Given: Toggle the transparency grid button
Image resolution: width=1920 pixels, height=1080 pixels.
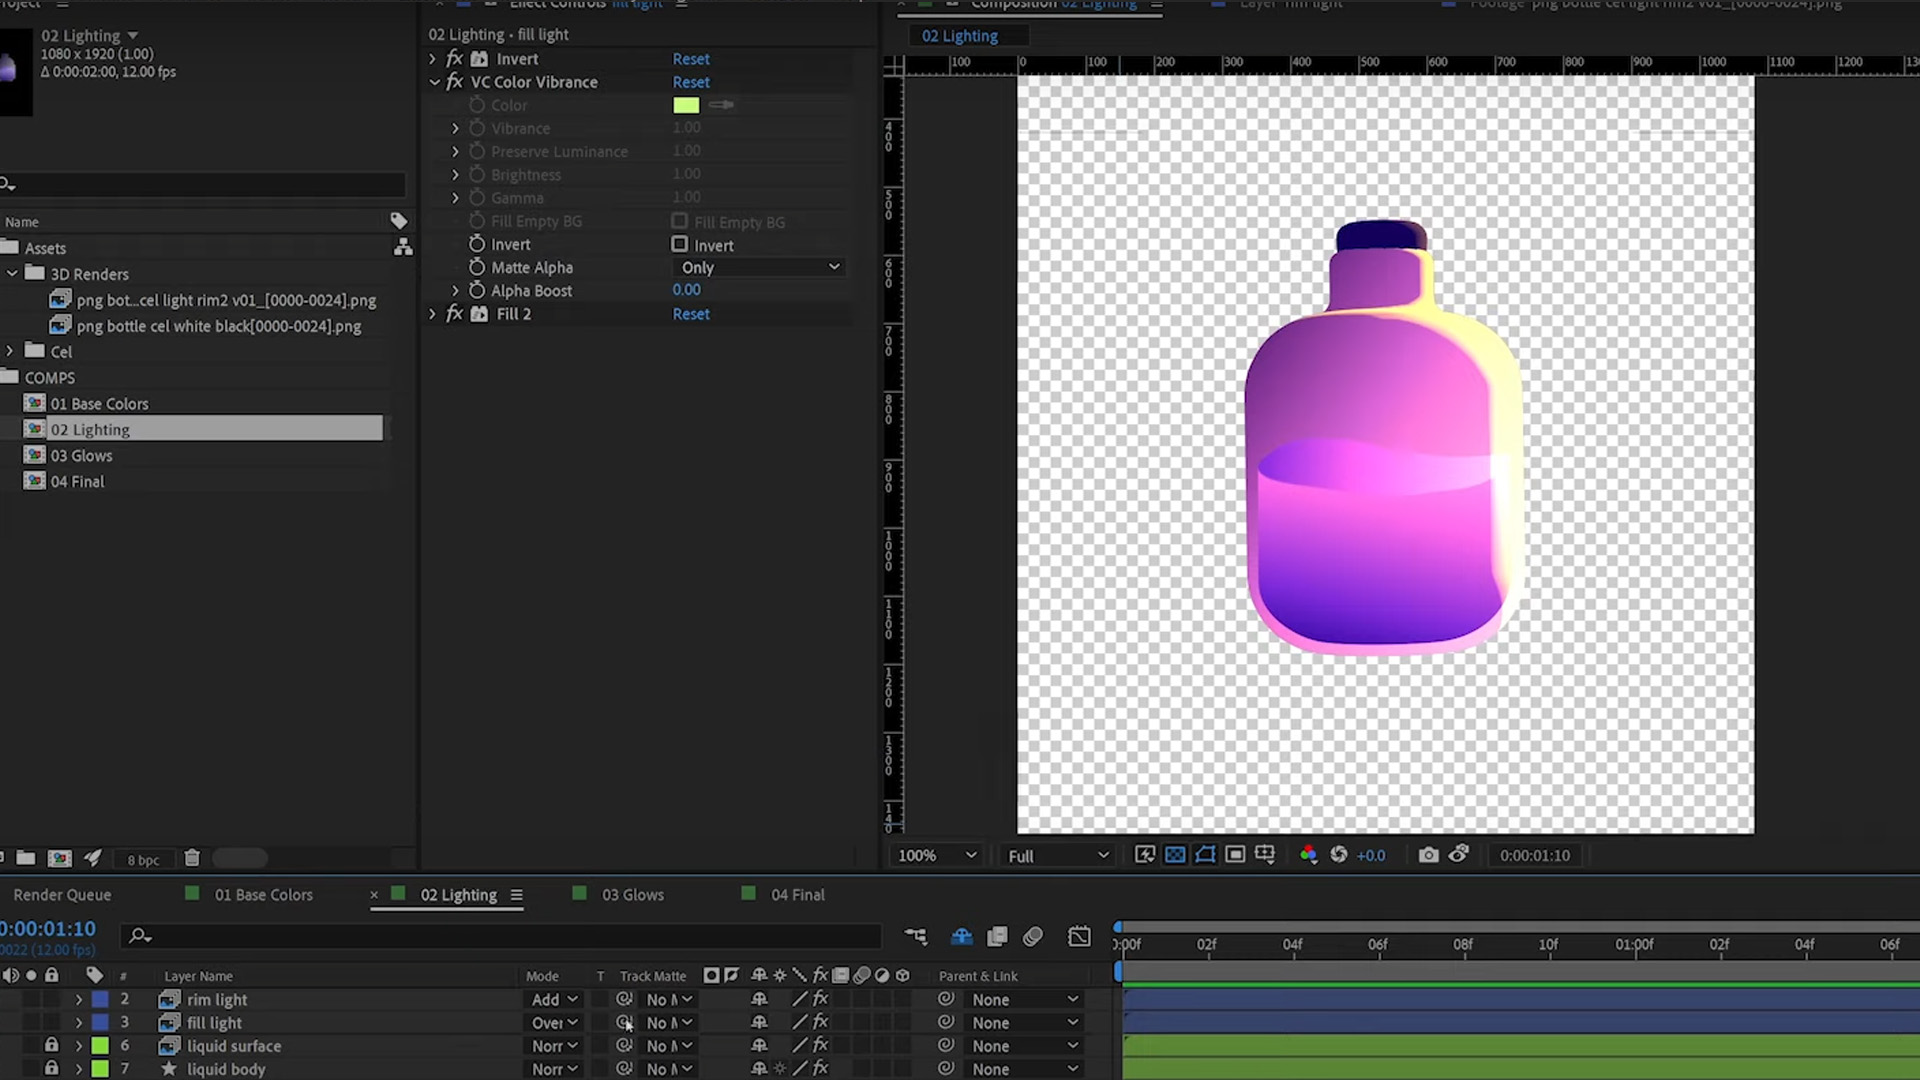Looking at the screenshot, I should tap(1175, 855).
